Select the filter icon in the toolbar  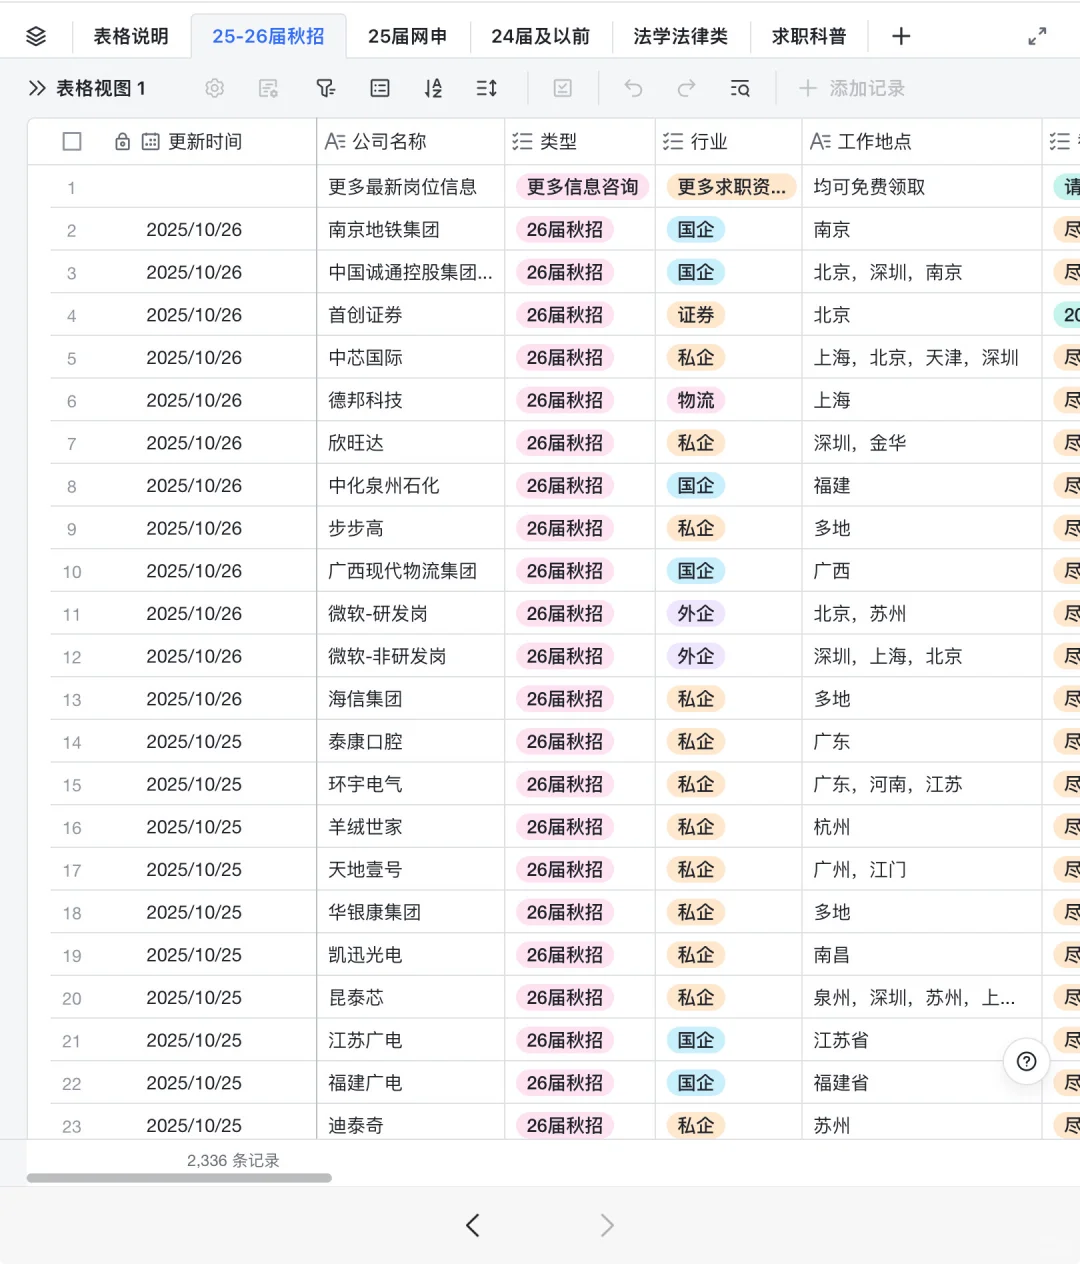coord(325,88)
